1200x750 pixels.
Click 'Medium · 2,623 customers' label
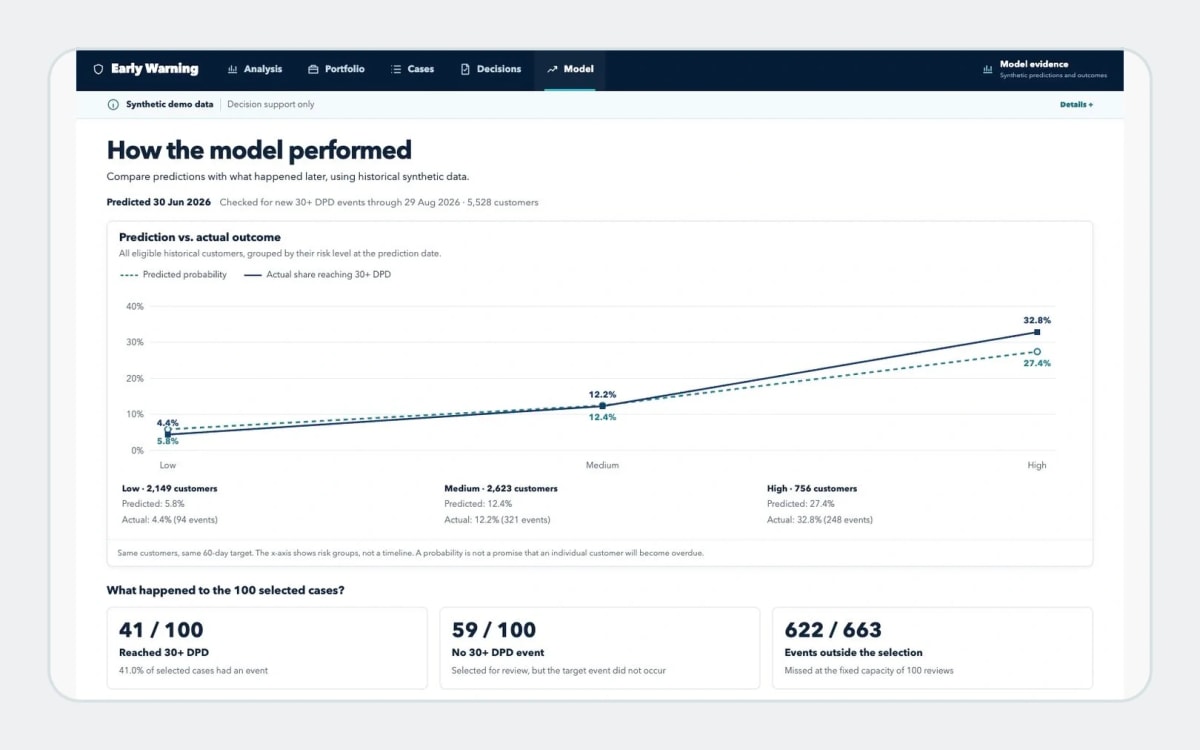click(501, 489)
